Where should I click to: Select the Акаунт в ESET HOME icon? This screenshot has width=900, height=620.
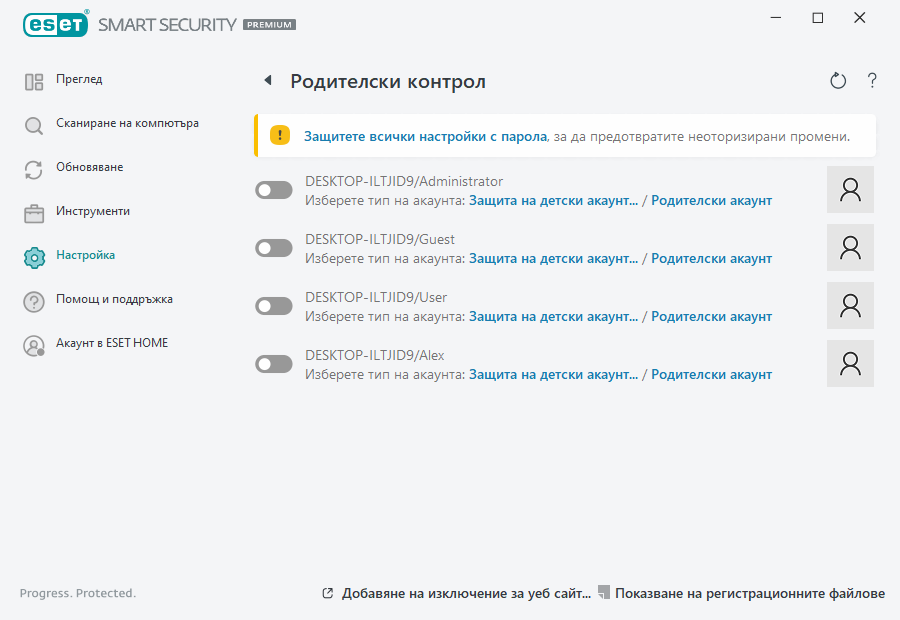point(34,342)
